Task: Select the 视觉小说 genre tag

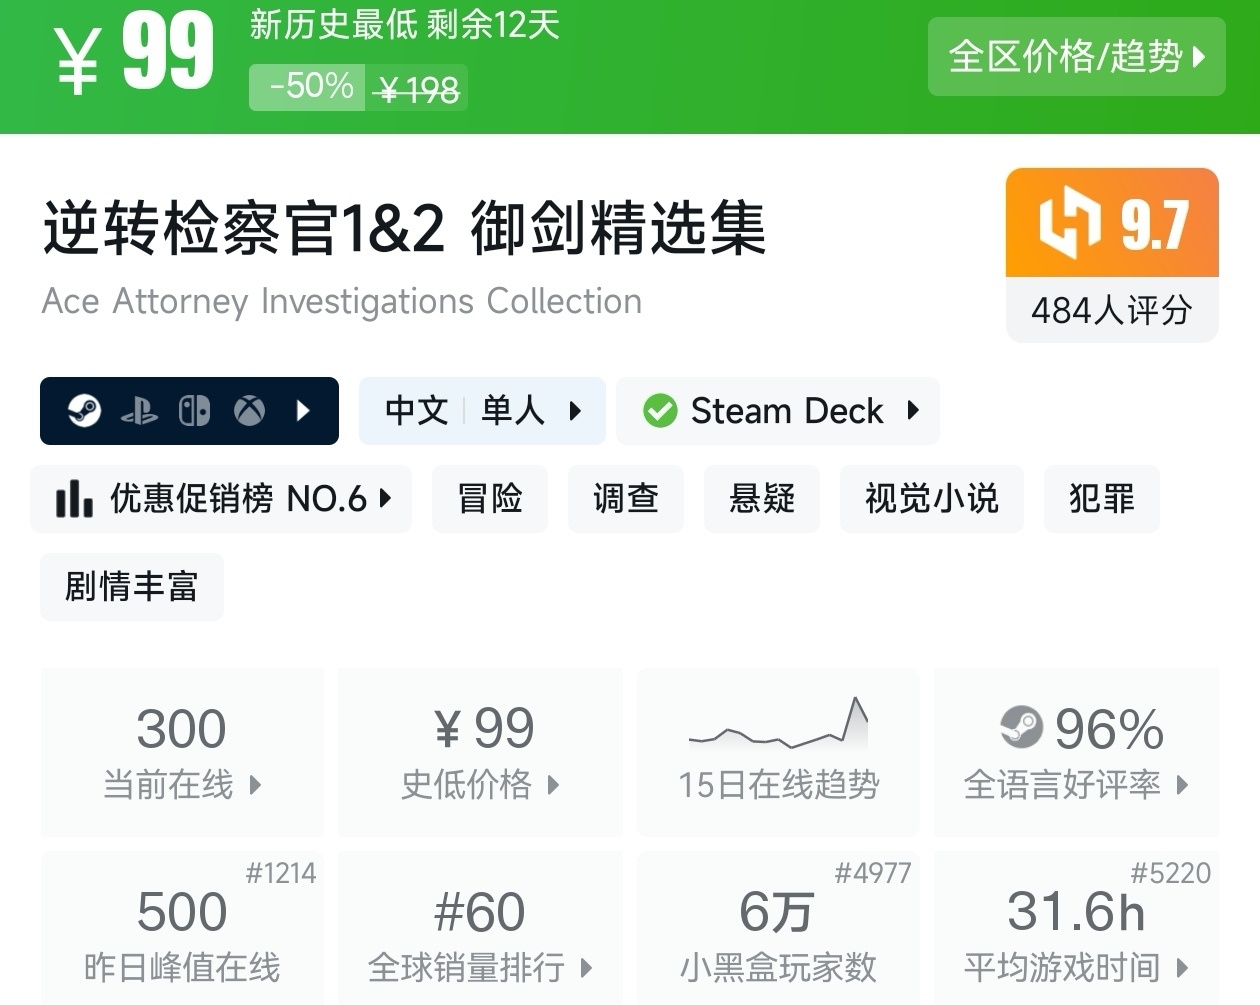Action: click(931, 498)
